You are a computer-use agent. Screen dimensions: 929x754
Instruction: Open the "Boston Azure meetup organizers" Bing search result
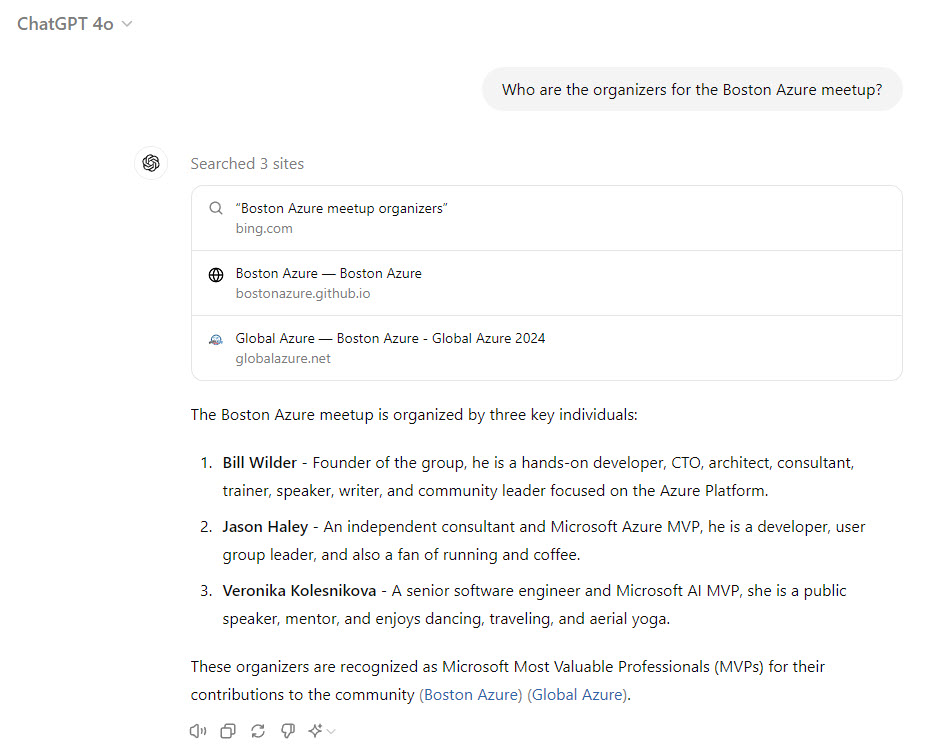546,218
